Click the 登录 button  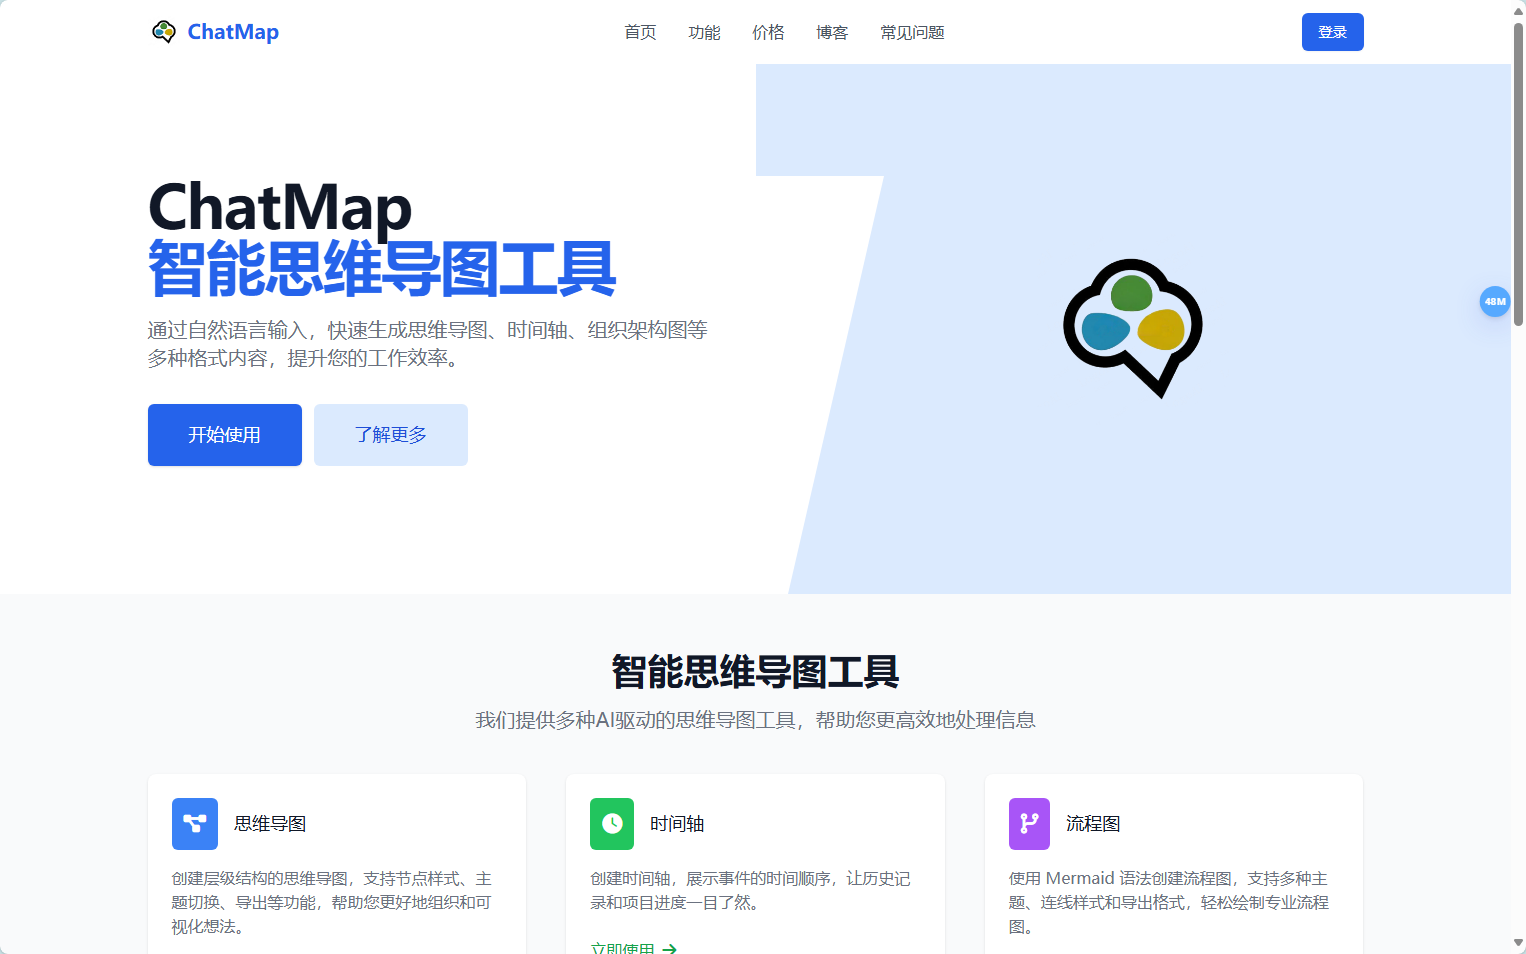pyautogui.click(x=1332, y=32)
